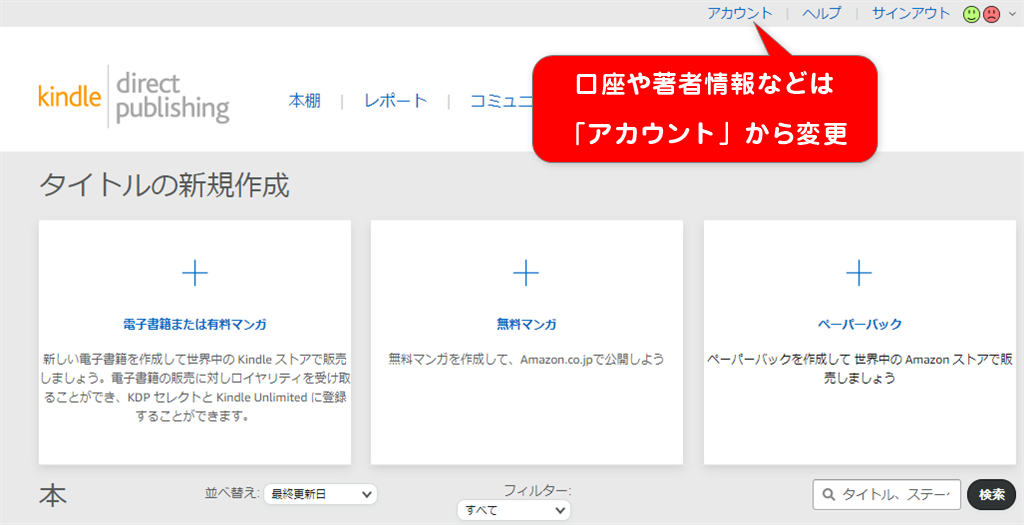This screenshot has height=525, width=1024.
Task: Click the 本 section heading
Action: tap(53, 496)
